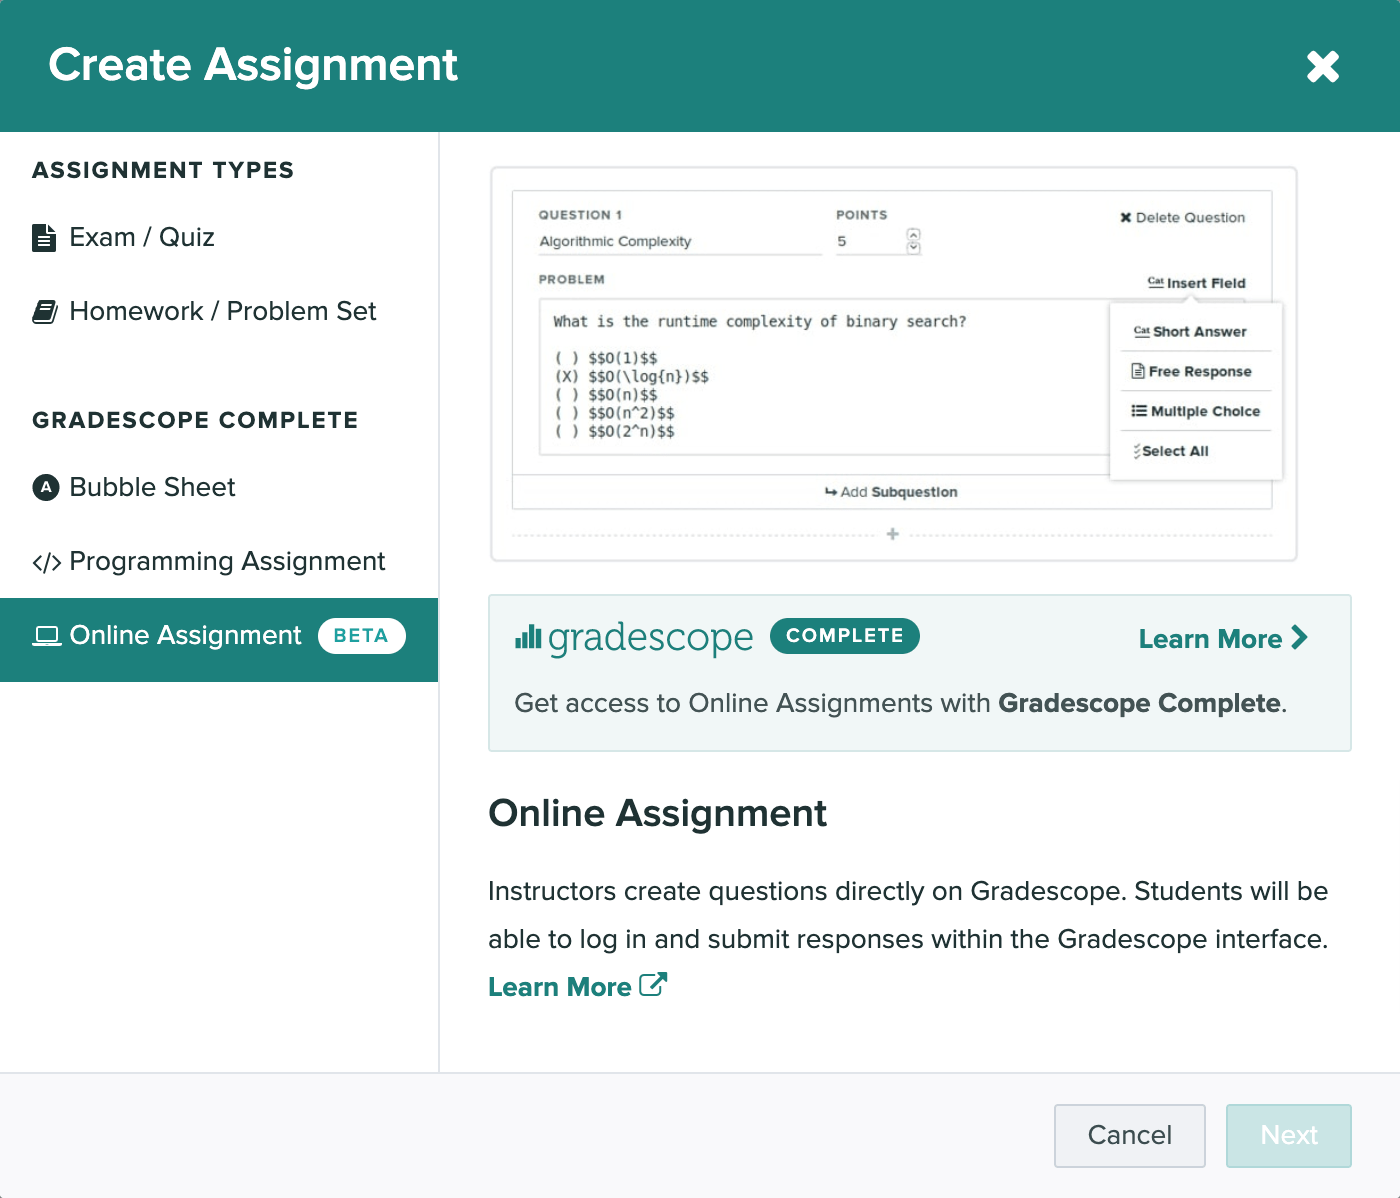The height and width of the screenshot is (1198, 1400).
Task: Click the plus add-question icon in preview
Action: [893, 534]
